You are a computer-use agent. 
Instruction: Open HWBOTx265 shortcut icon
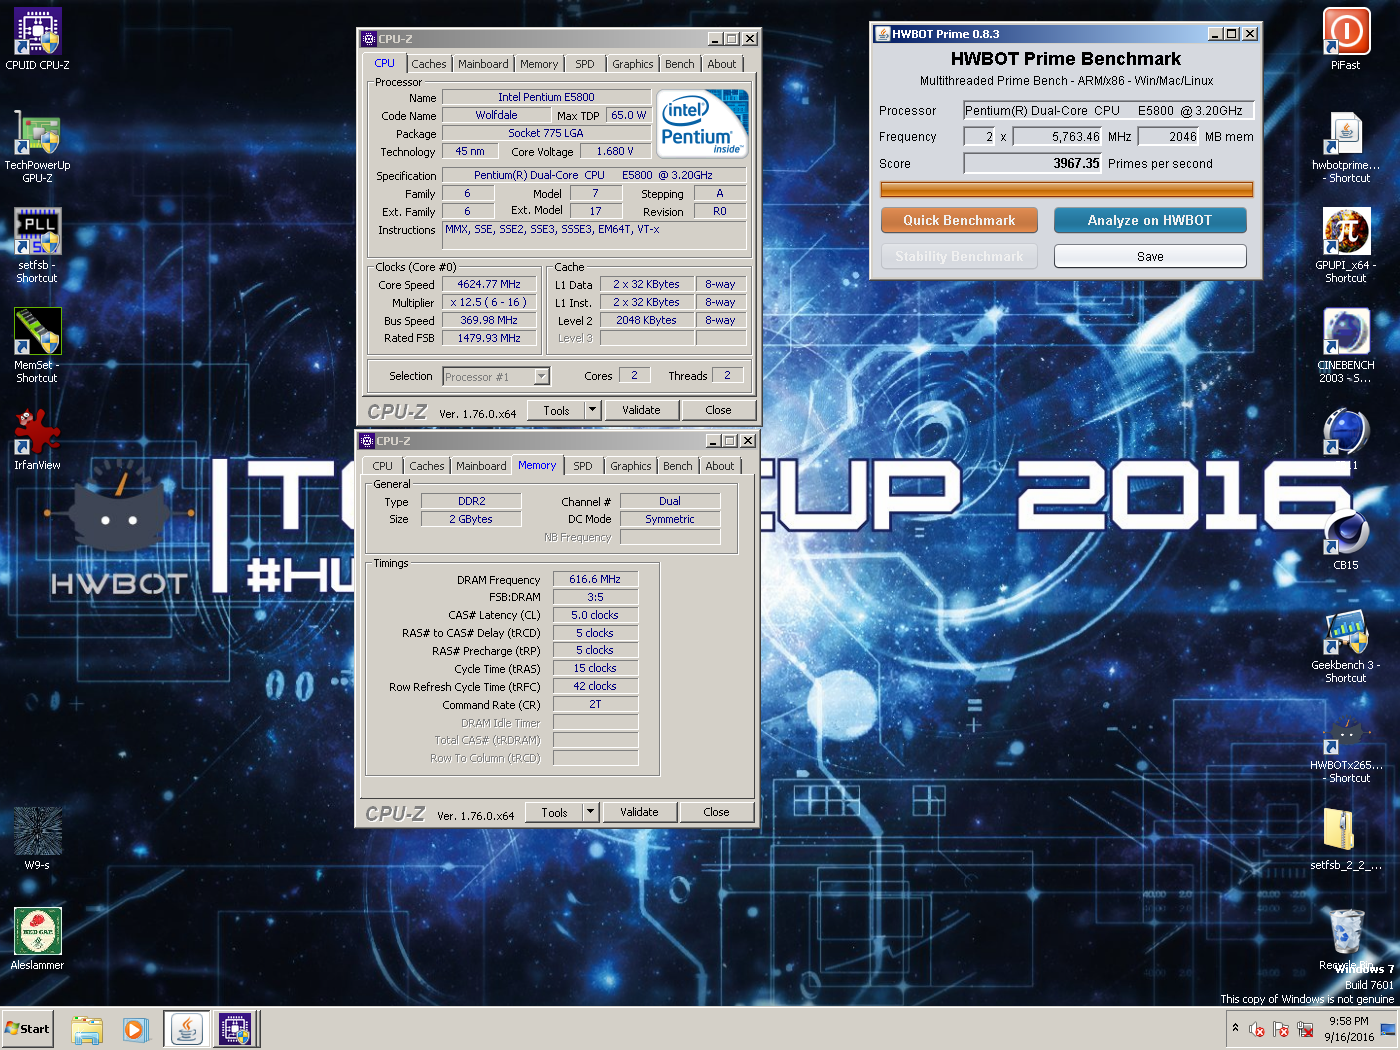pos(1346,747)
